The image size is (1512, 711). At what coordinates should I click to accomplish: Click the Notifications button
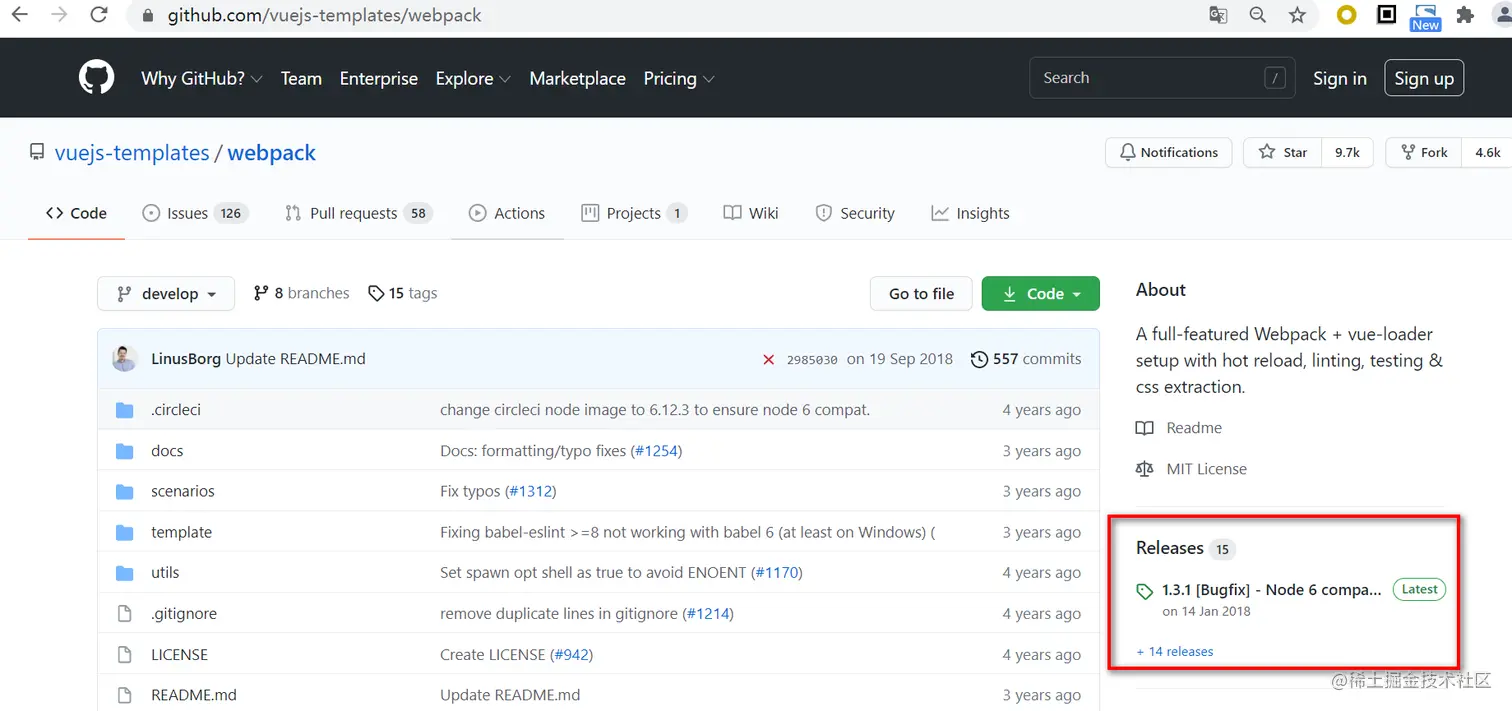[1168, 152]
